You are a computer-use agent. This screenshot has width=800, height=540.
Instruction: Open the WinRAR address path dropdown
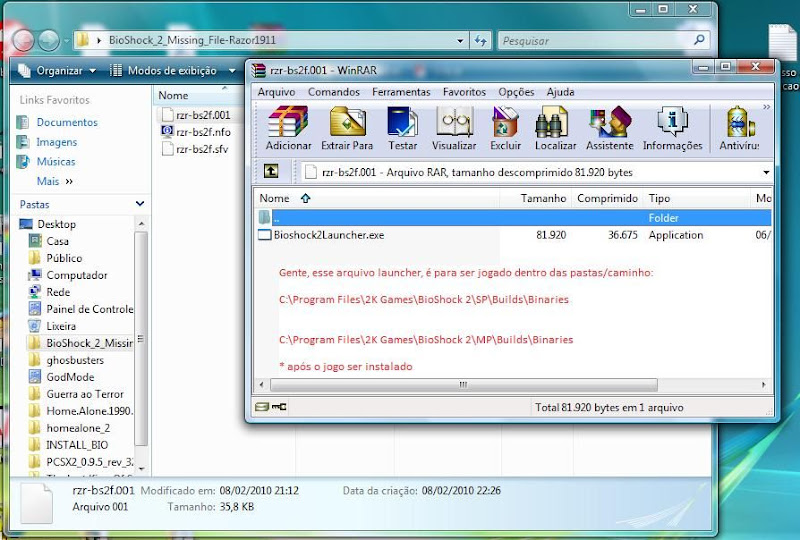[x=766, y=173]
